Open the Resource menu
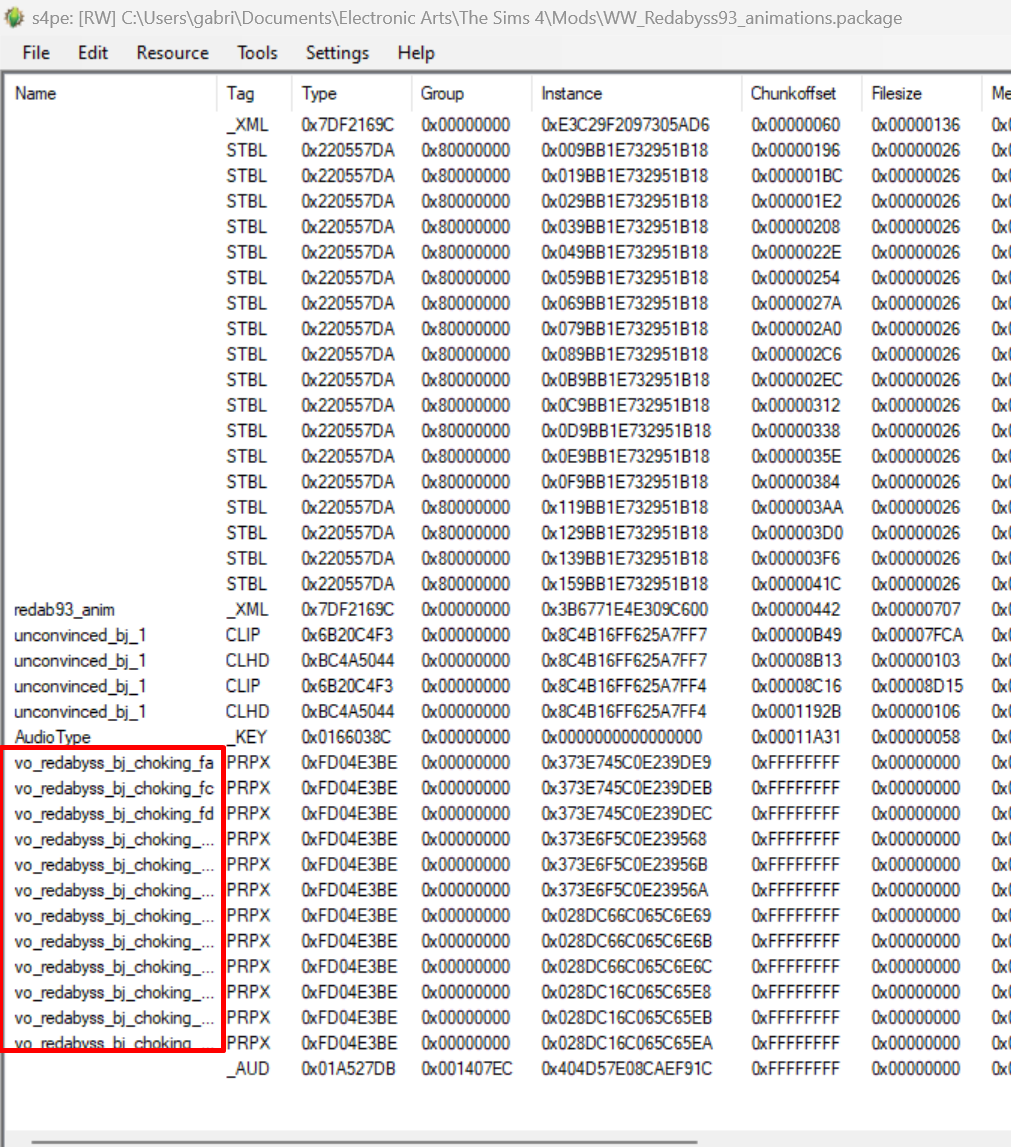Image resolution: width=1011 pixels, height=1147 pixels. click(x=173, y=53)
